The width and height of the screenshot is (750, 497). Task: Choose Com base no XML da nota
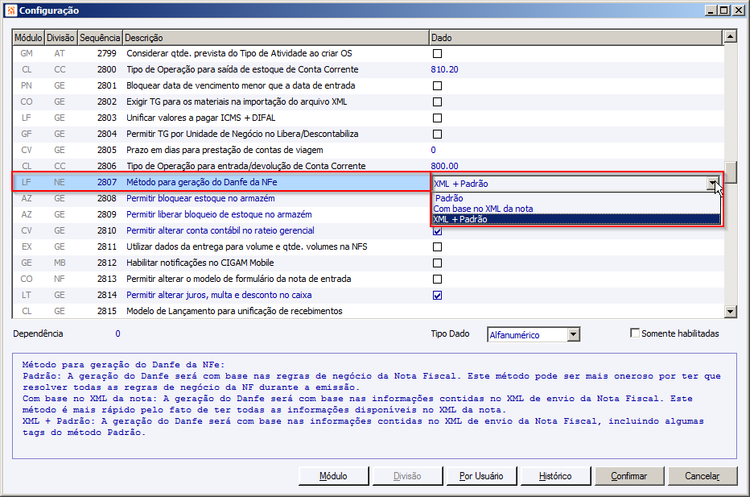coord(576,209)
